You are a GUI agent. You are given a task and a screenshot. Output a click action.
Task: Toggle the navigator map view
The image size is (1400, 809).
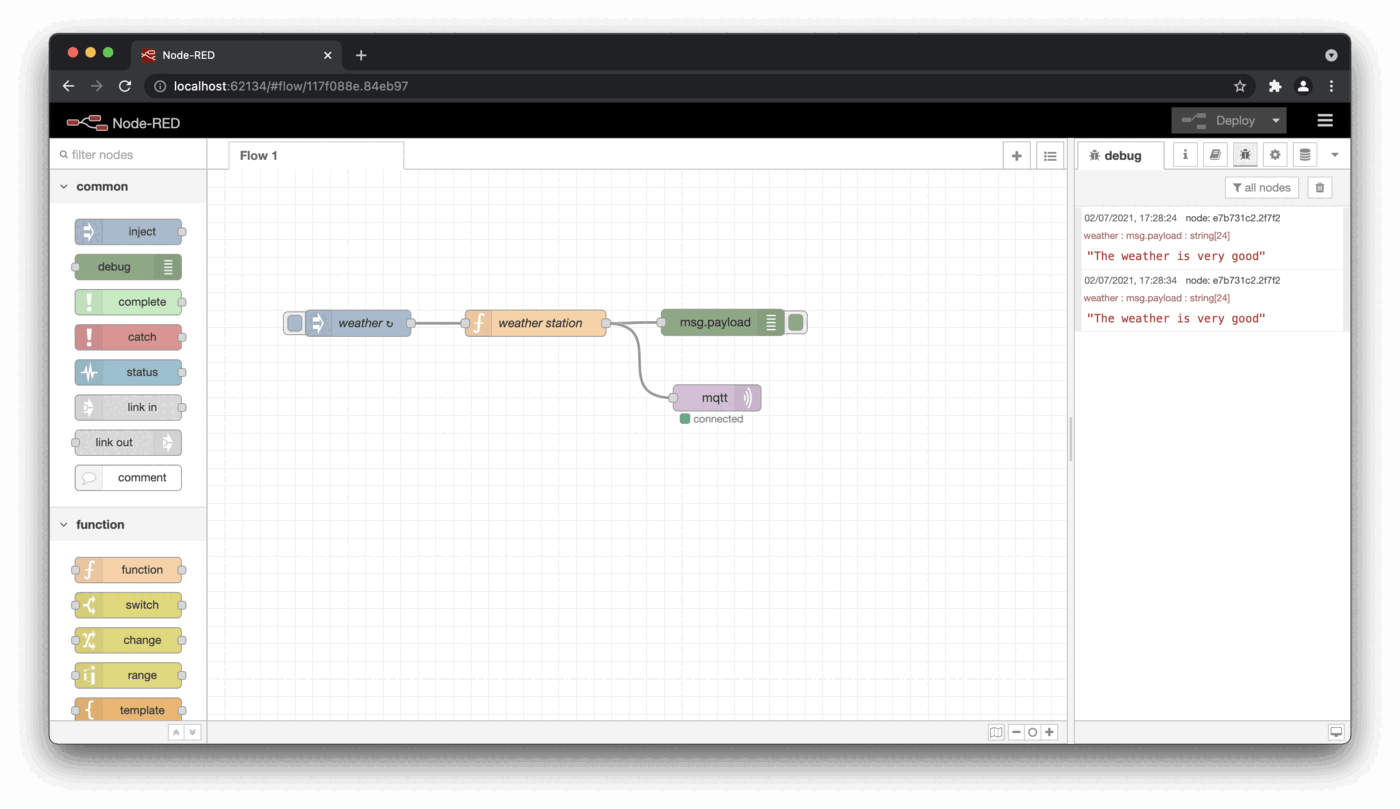(x=996, y=732)
